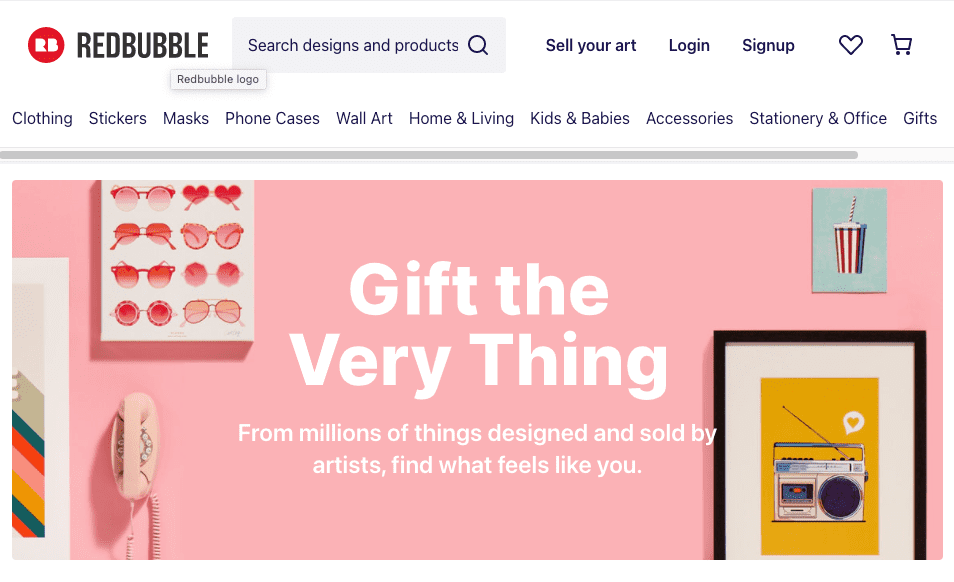Open the Gifts category
Viewport: 954px width, 582px height.
click(x=920, y=118)
